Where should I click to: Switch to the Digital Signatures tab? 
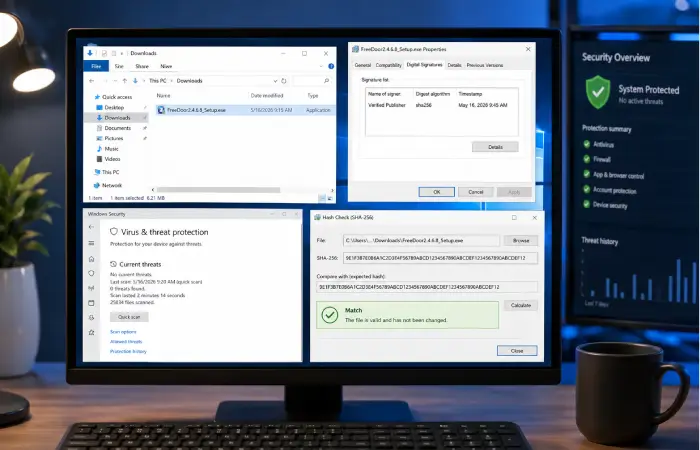point(425,65)
